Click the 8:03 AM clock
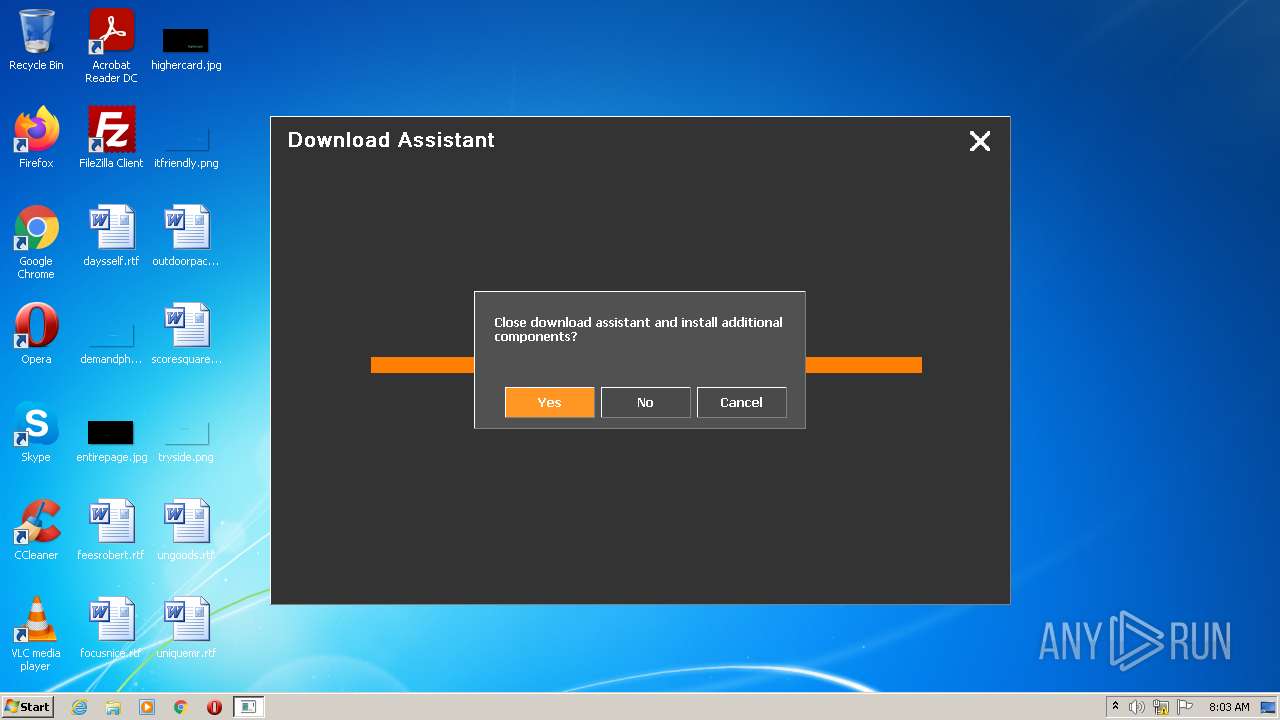 coord(1229,707)
